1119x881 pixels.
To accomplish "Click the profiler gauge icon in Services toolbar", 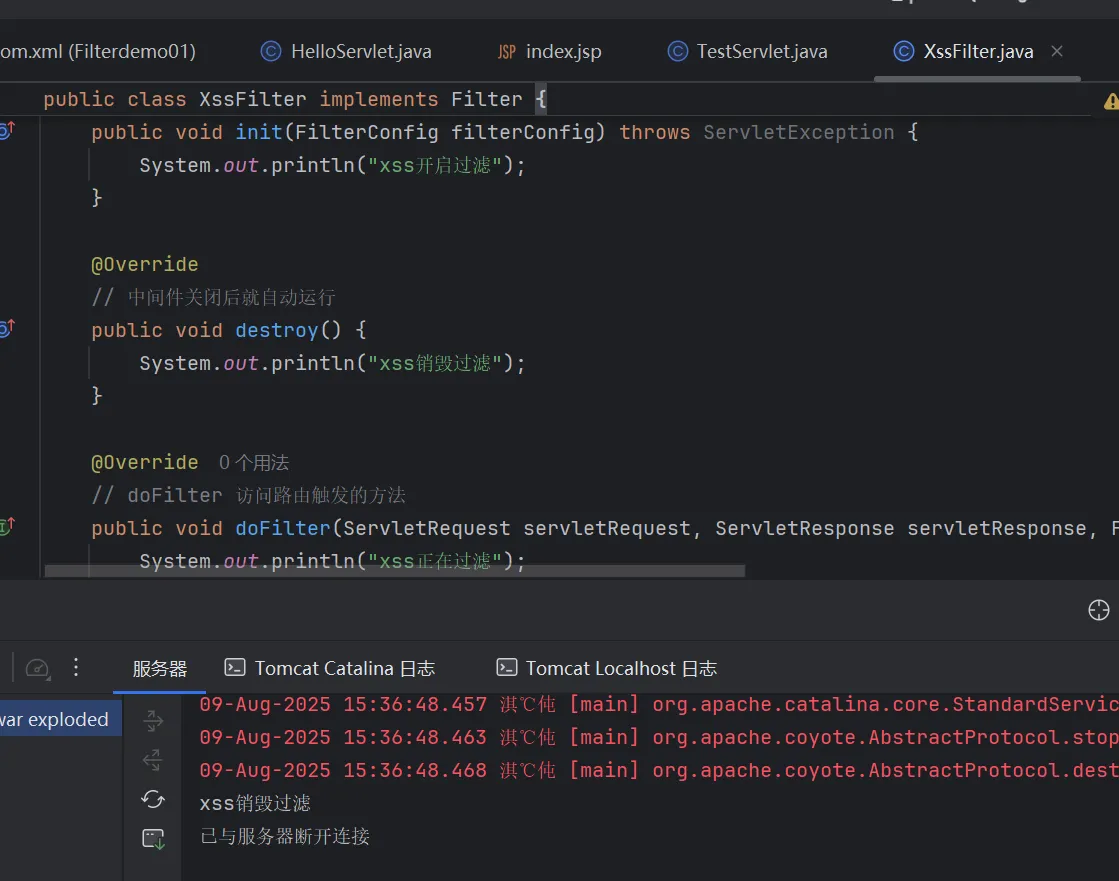I will (x=37, y=668).
